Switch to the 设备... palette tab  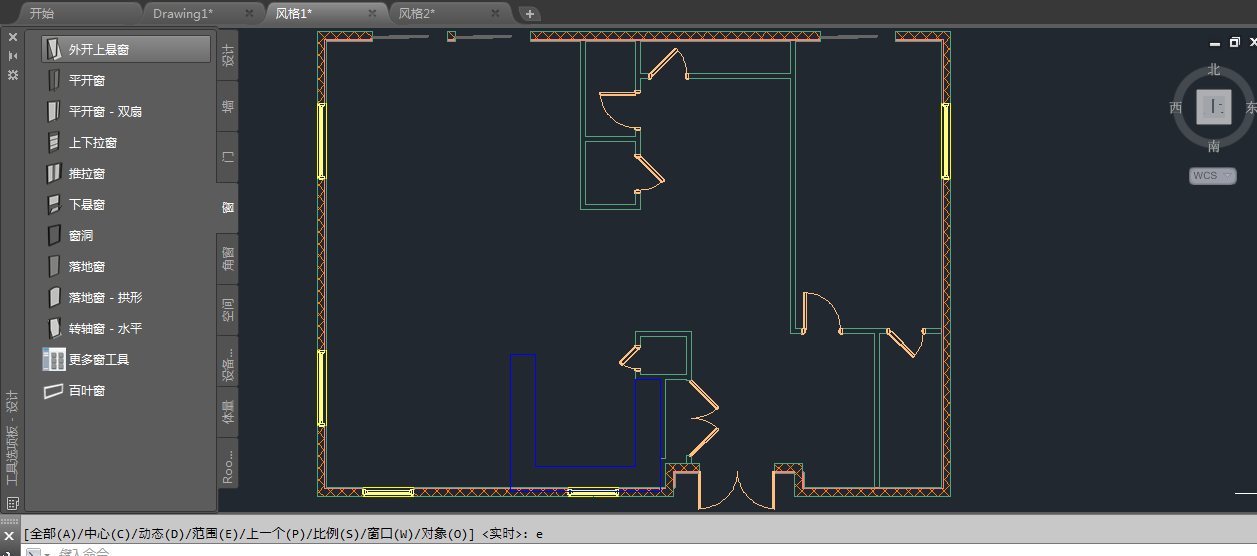pos(228,361)
